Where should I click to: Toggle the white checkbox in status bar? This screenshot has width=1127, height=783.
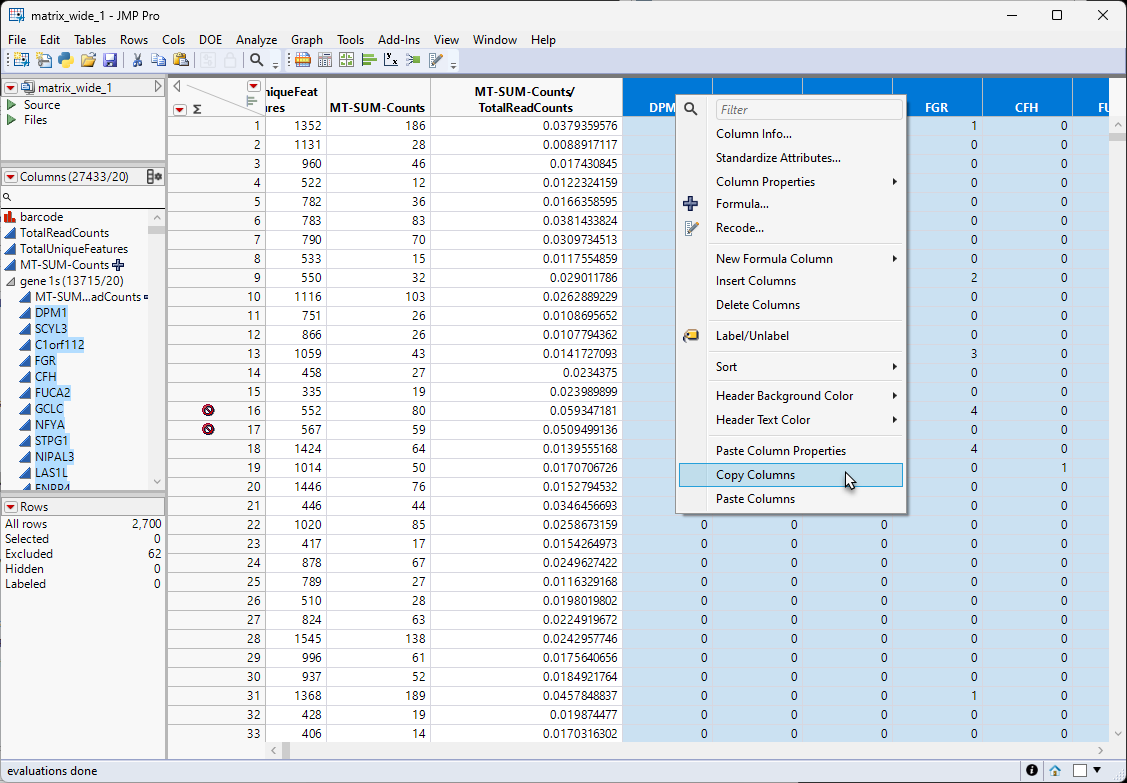tap(1080, 770)
